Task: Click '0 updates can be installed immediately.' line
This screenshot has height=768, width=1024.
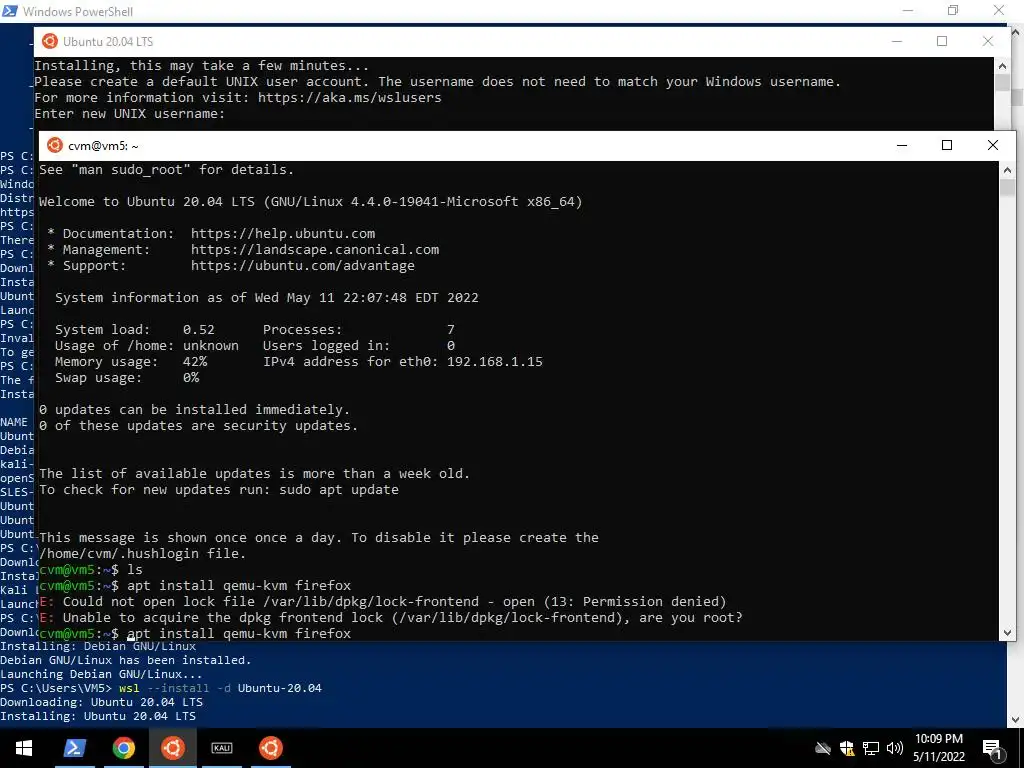Action: pos(194,409)
